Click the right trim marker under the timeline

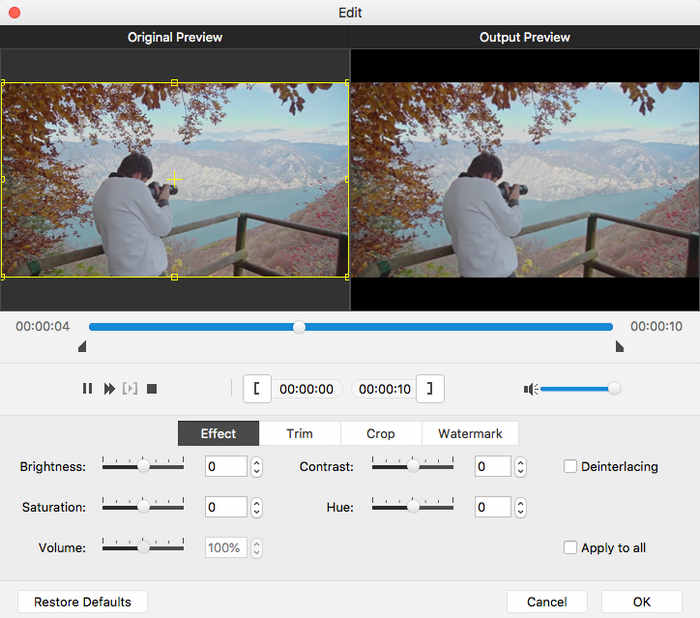pyautogui.click(x=620, y=347)
